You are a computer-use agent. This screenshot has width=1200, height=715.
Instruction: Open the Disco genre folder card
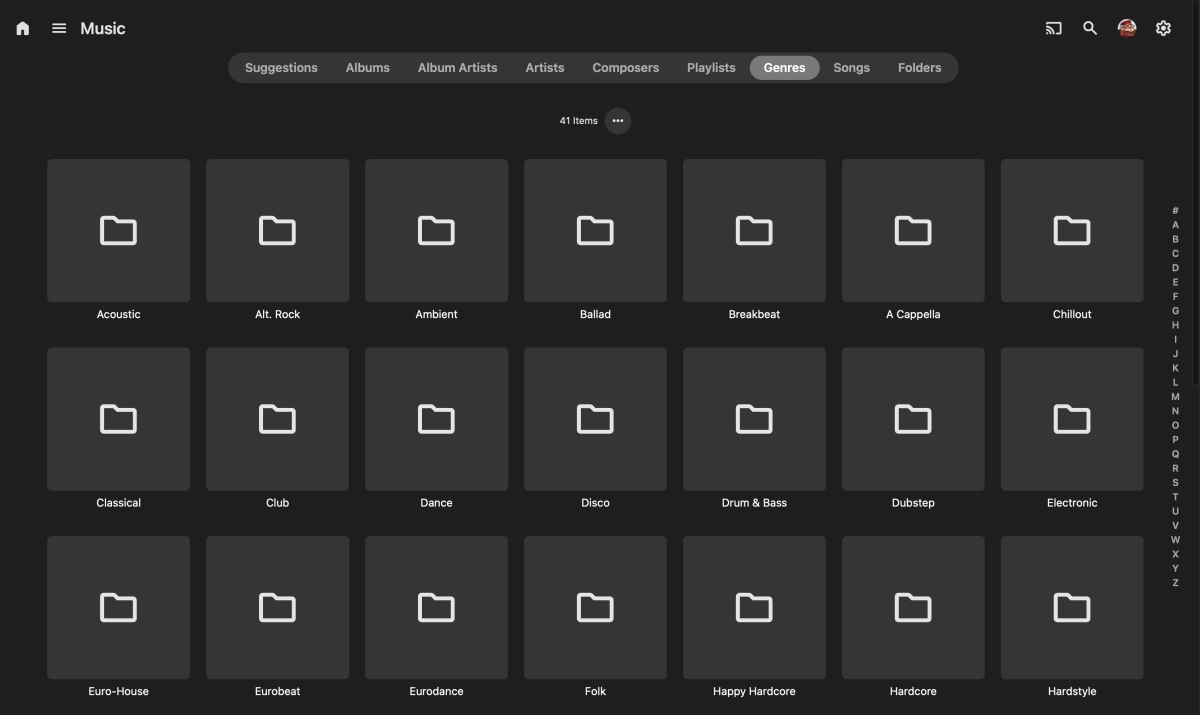pos(595,419)
